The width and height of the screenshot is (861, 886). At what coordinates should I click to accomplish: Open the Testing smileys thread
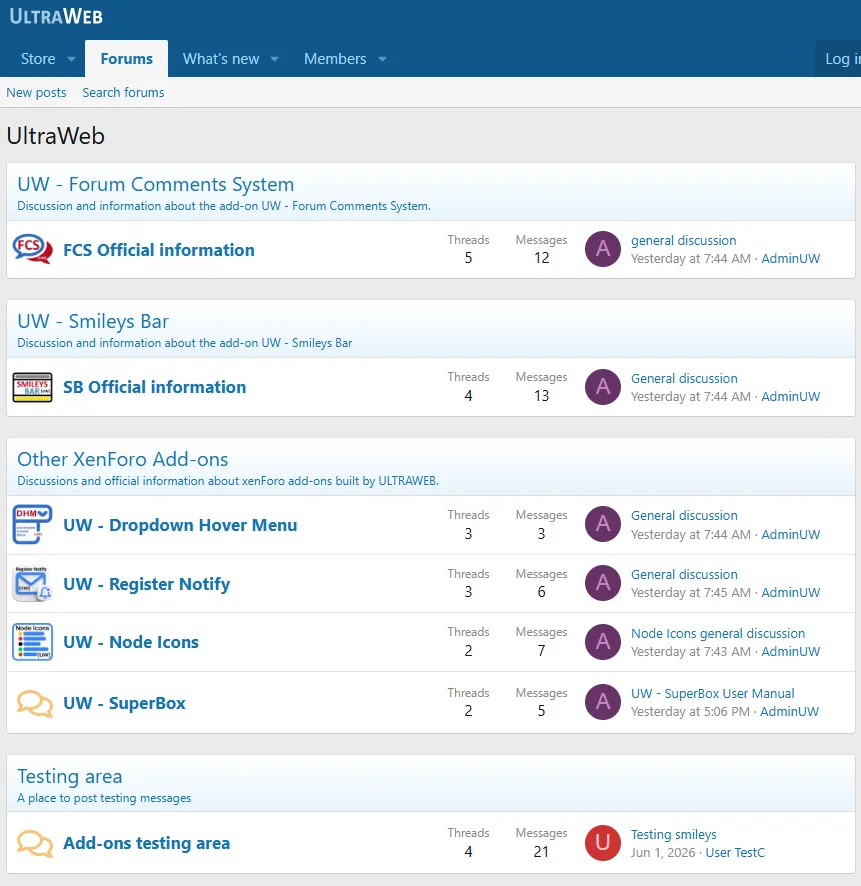673,835
